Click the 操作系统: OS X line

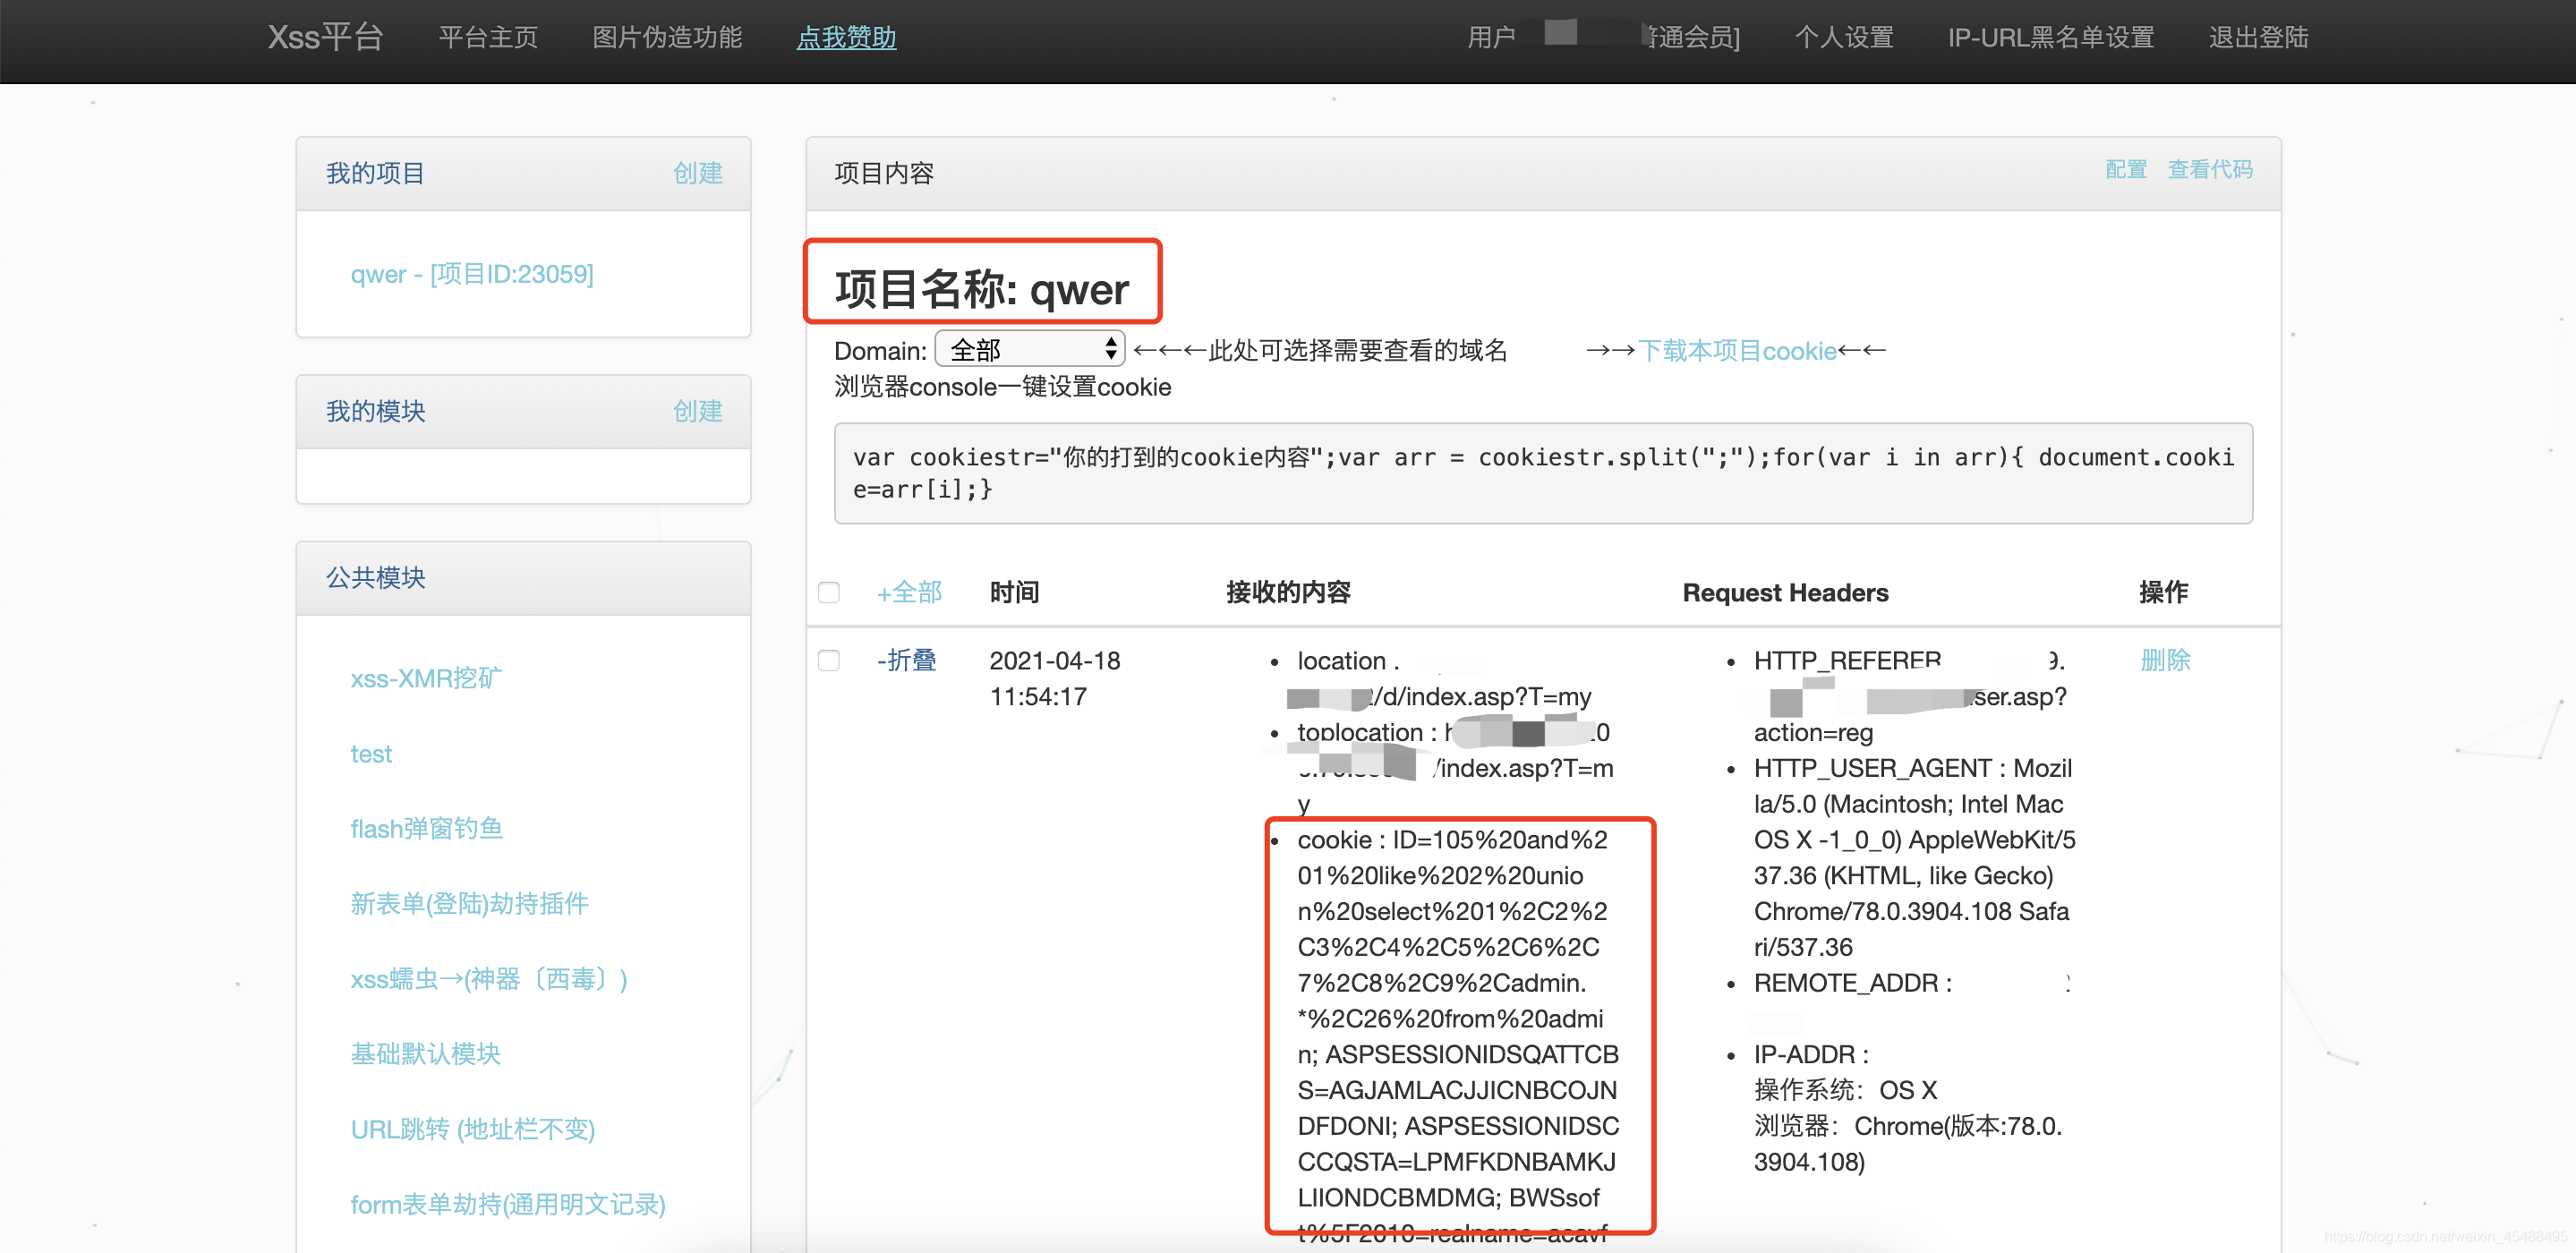tap(1845, 1090)
